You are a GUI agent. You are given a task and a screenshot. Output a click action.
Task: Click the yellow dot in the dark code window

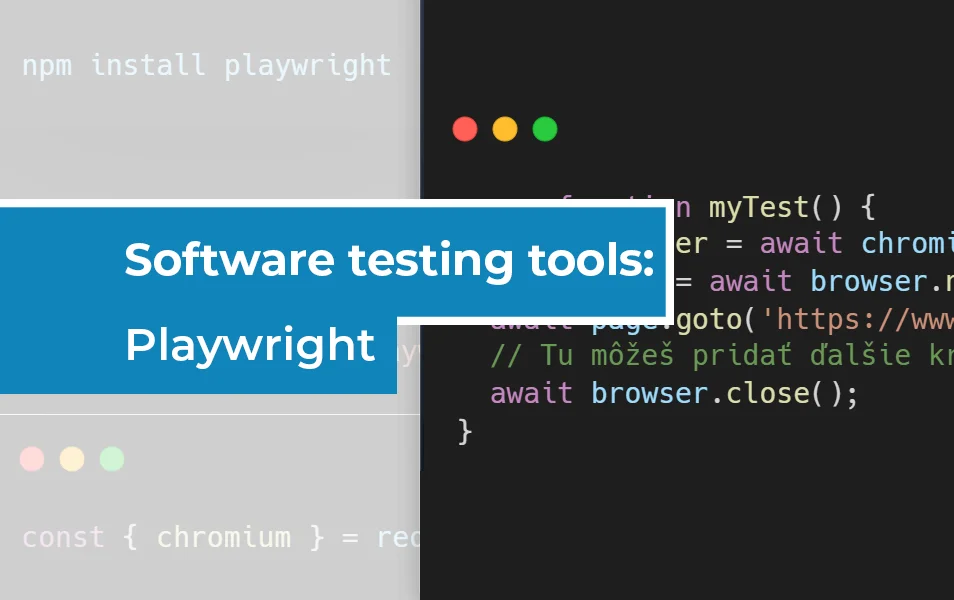pyautogui.click(x=505, y=129)
